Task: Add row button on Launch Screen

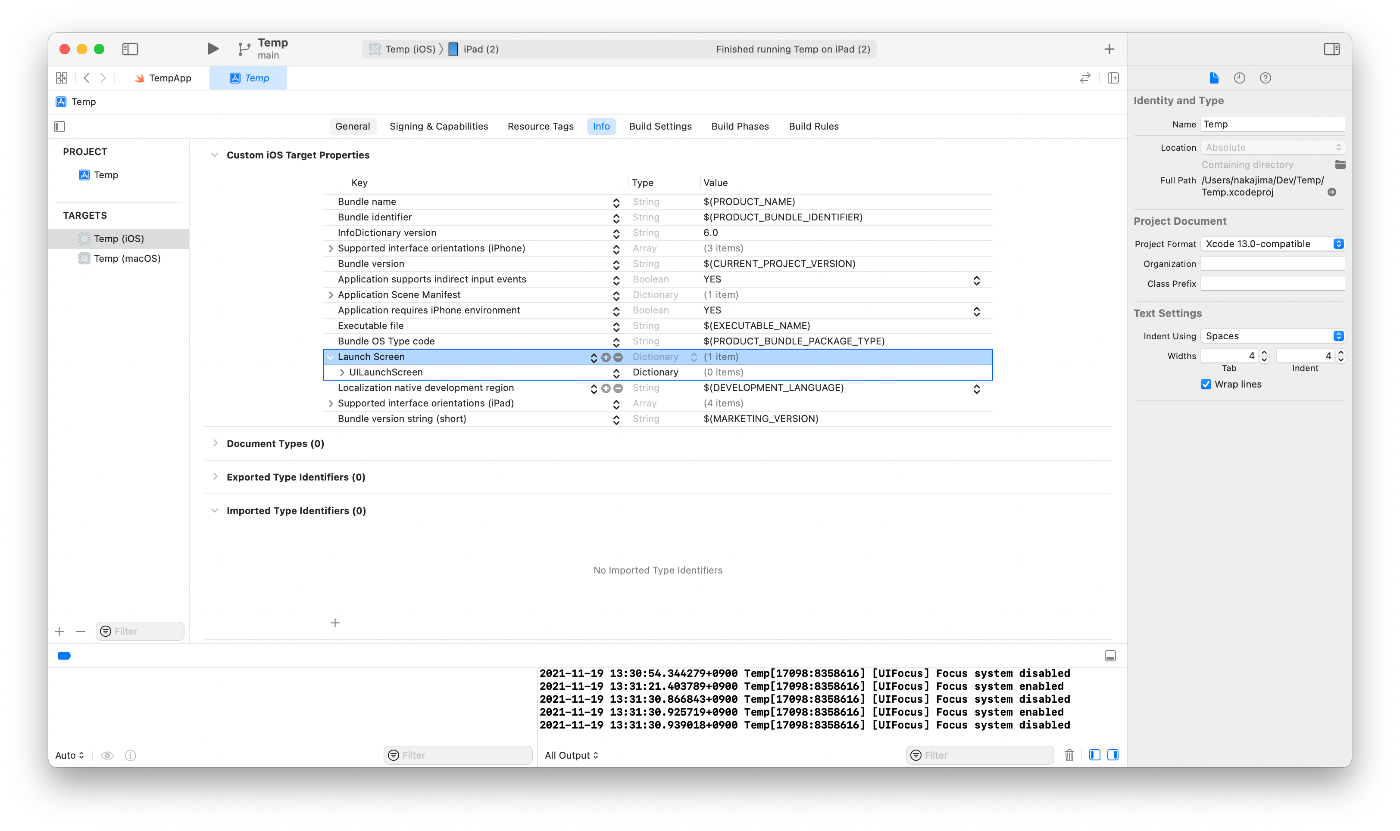Action: coord(606,357)
